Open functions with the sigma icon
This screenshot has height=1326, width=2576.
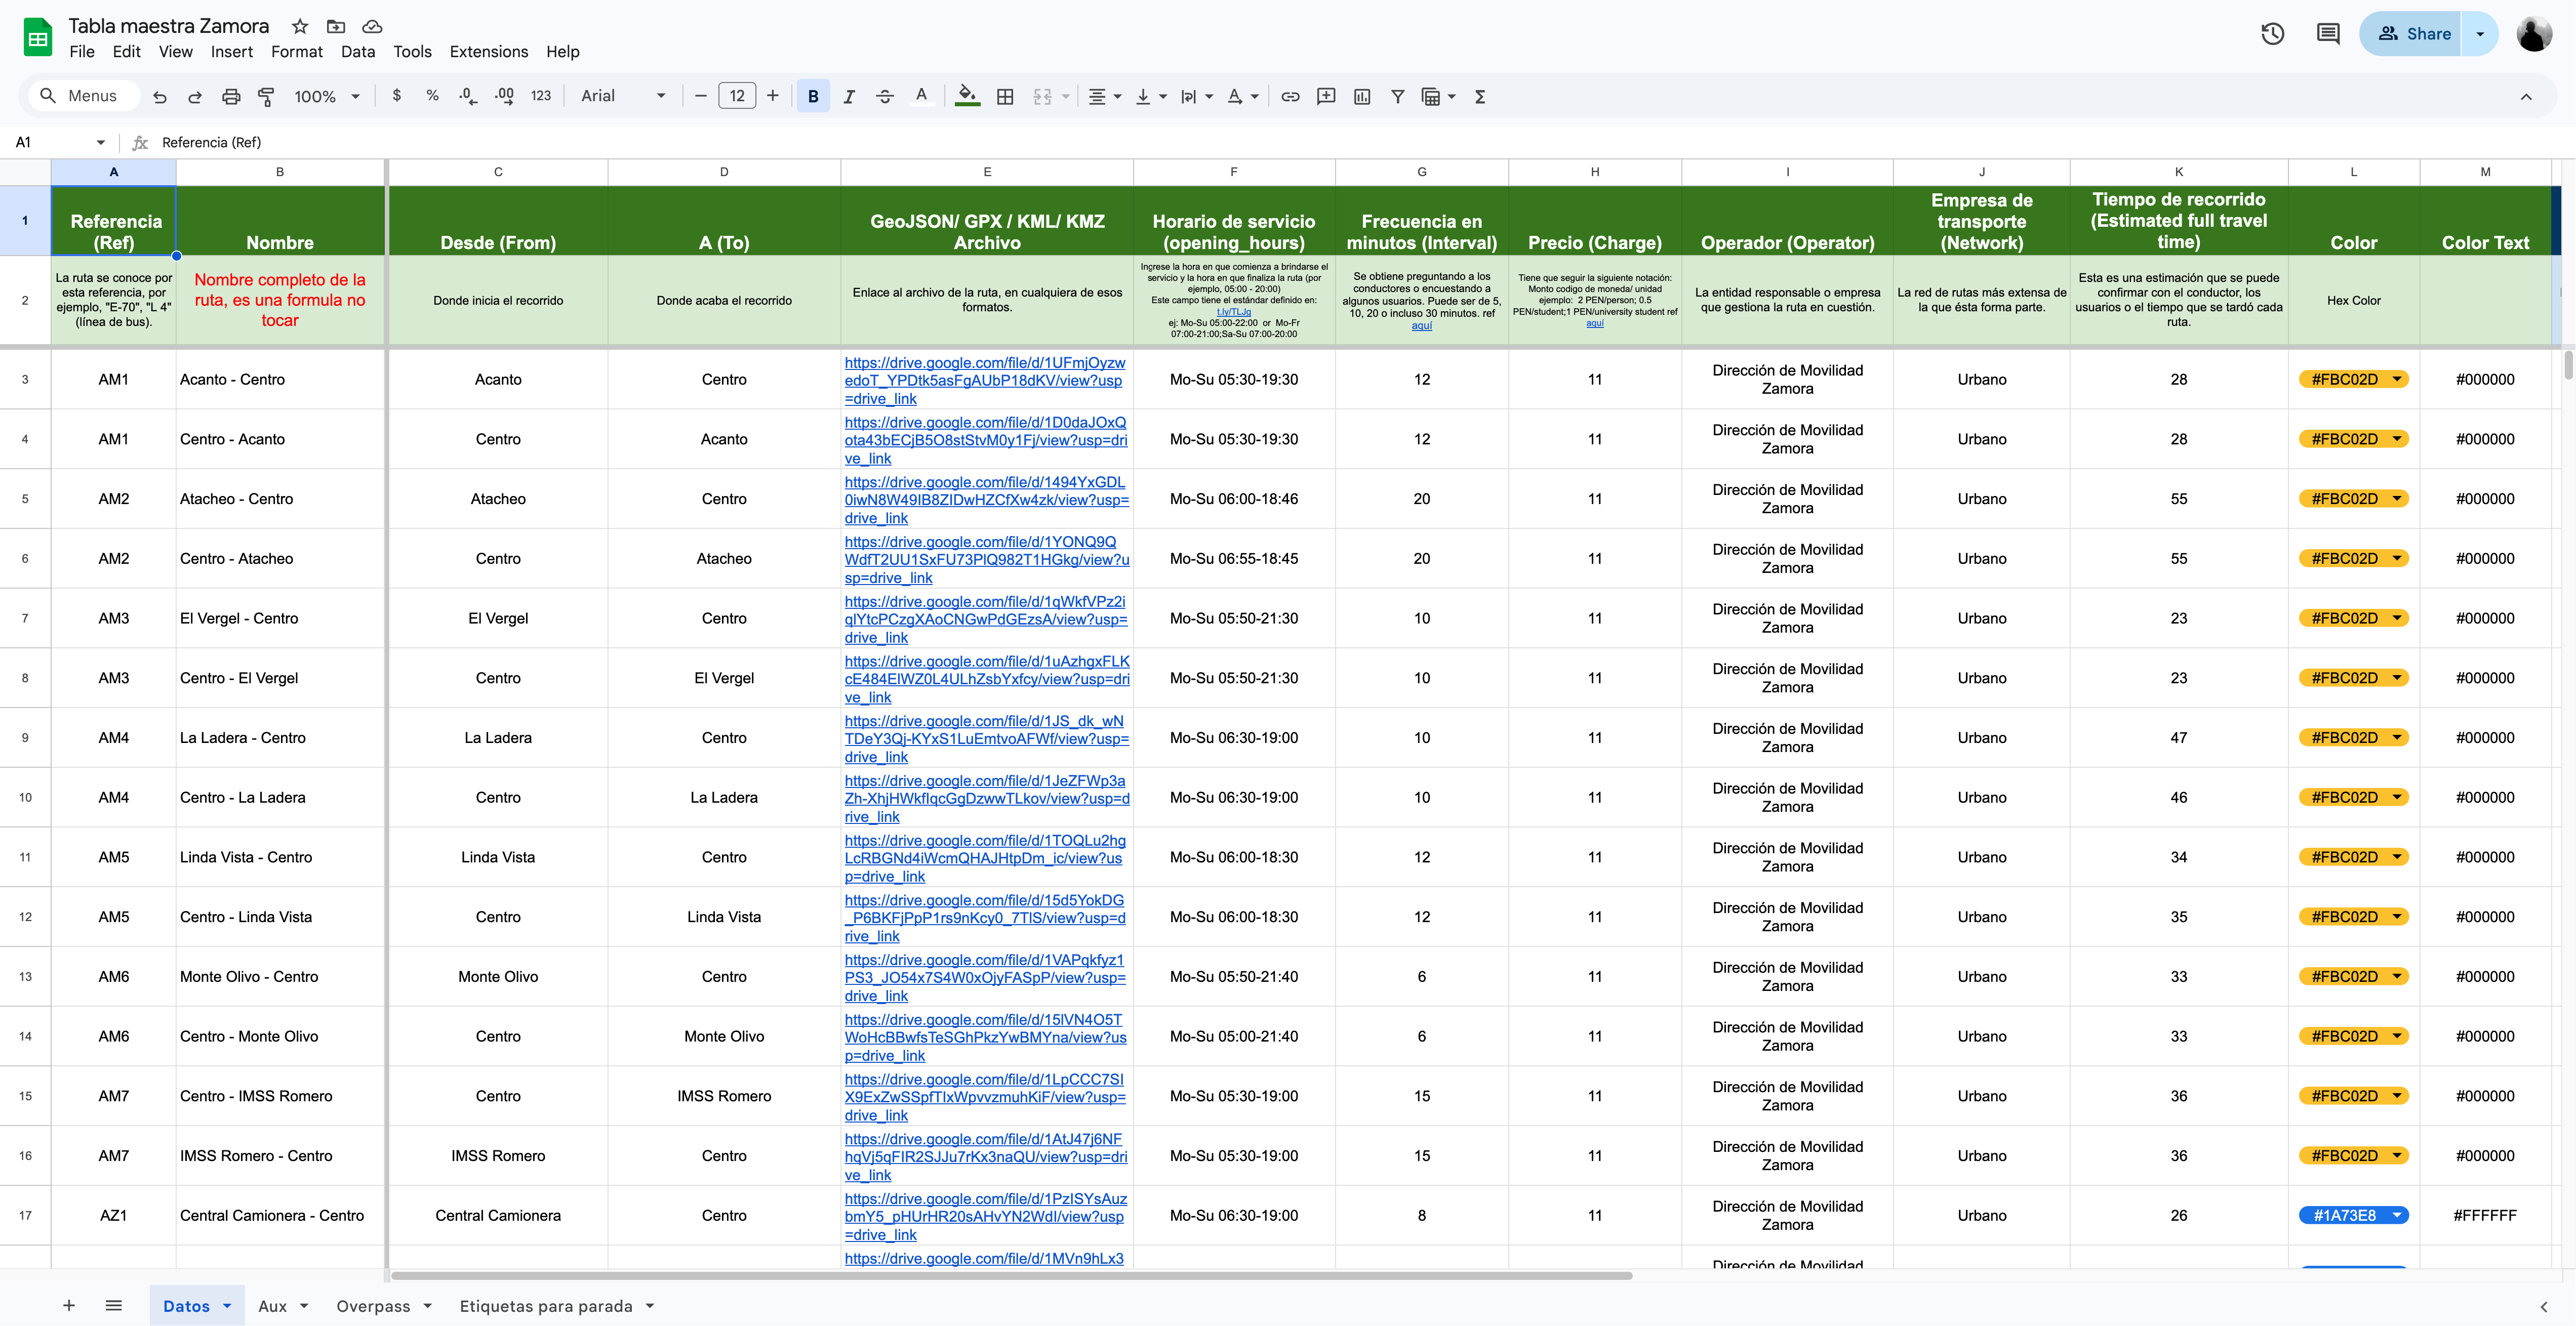tap(1480, 96)
